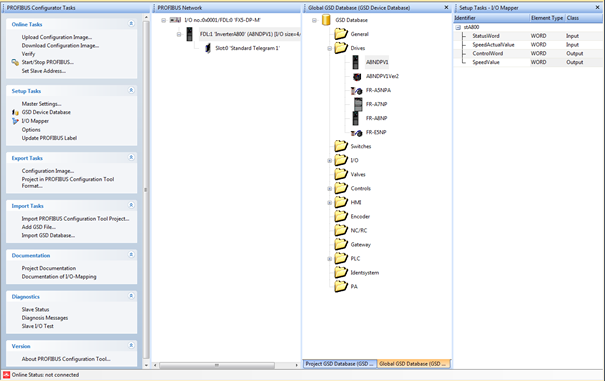Image resolution: width=605 pixels, height=381 pixels.
Task: Collapse the Setup Tasks section chevron
Action: click(131, 90)
